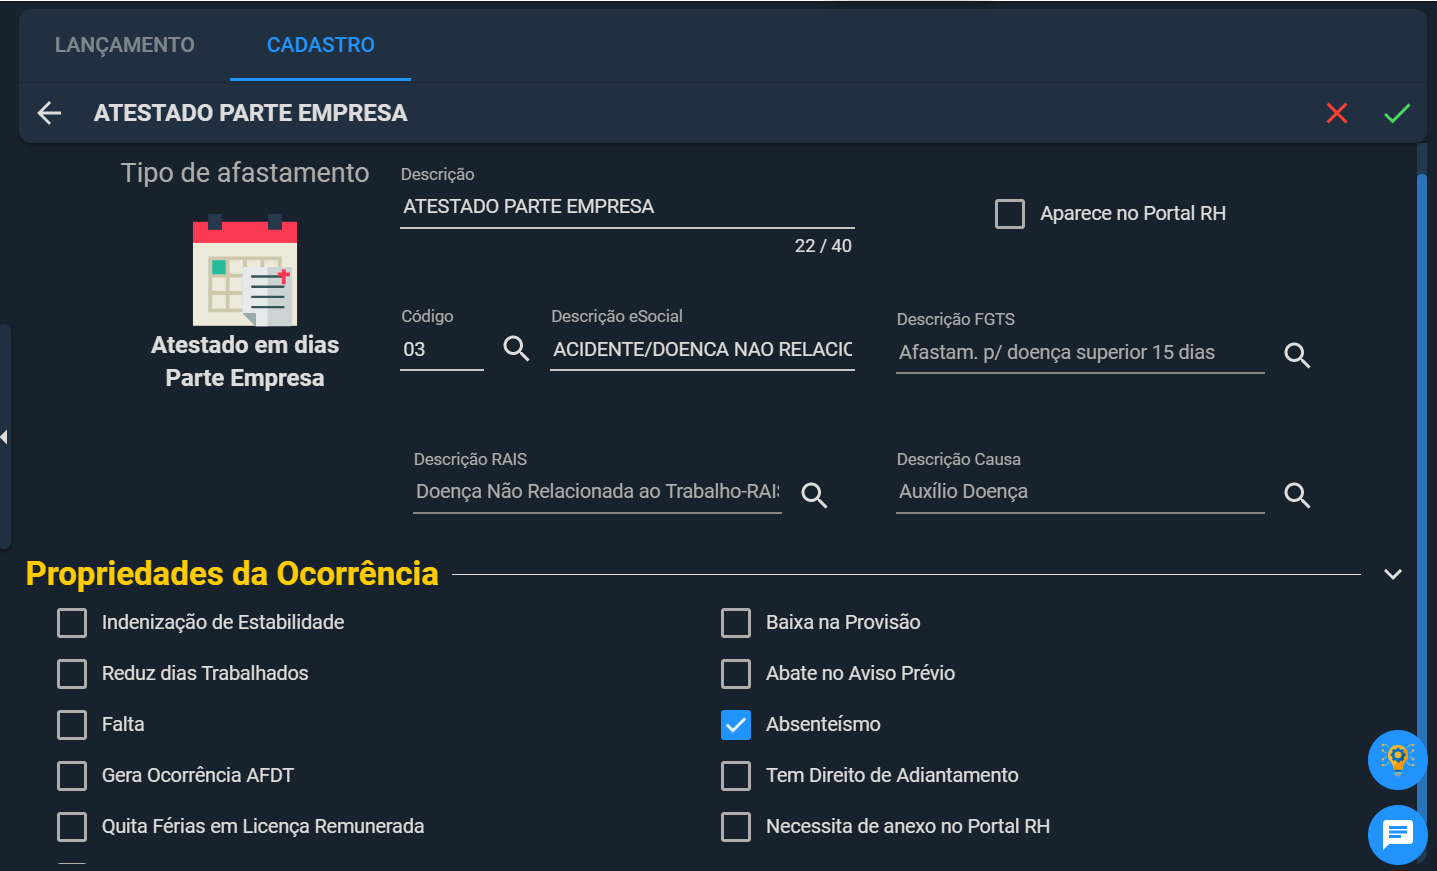Click the ATESTADO PARTE EMPRESA page title
1437x871 pixels.
[x=251, y=113]
